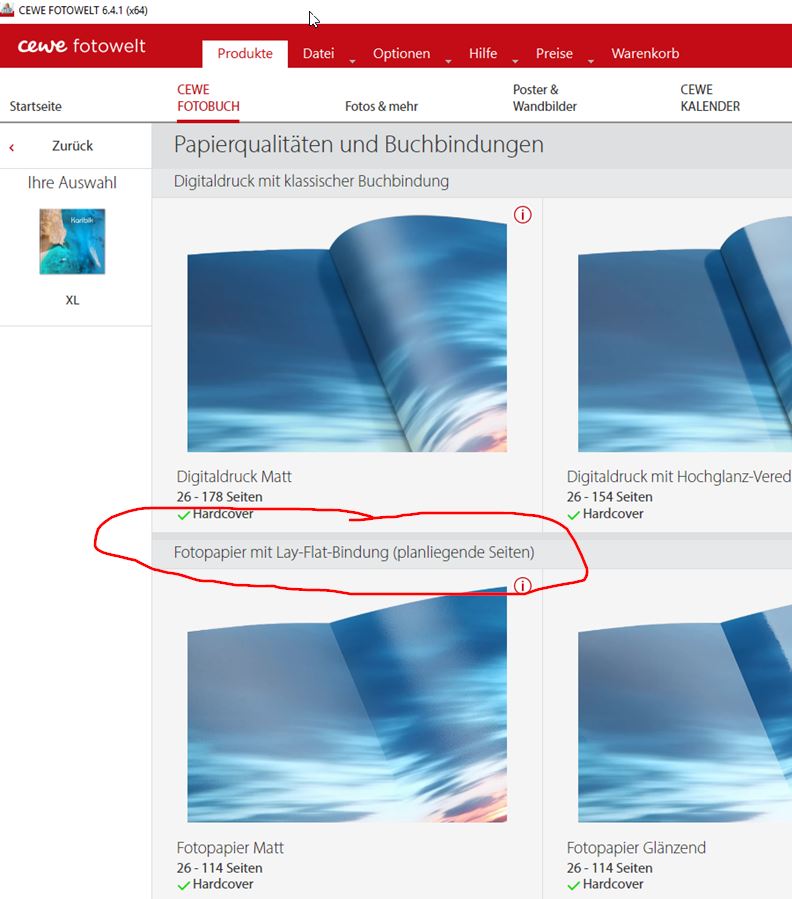The width and height of the screenshot is (792, 899).
Task: Open the Preise menu
Action: pyautogui.click(x=554, y=53)
